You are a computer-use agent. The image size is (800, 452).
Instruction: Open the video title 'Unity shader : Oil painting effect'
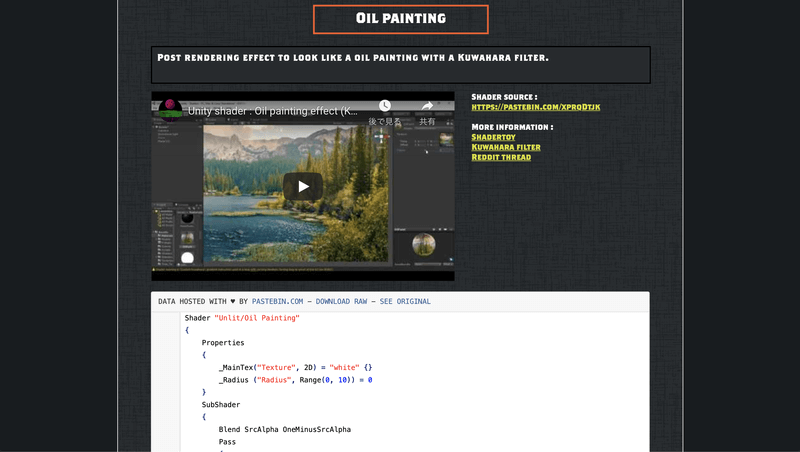click(272, 111)
